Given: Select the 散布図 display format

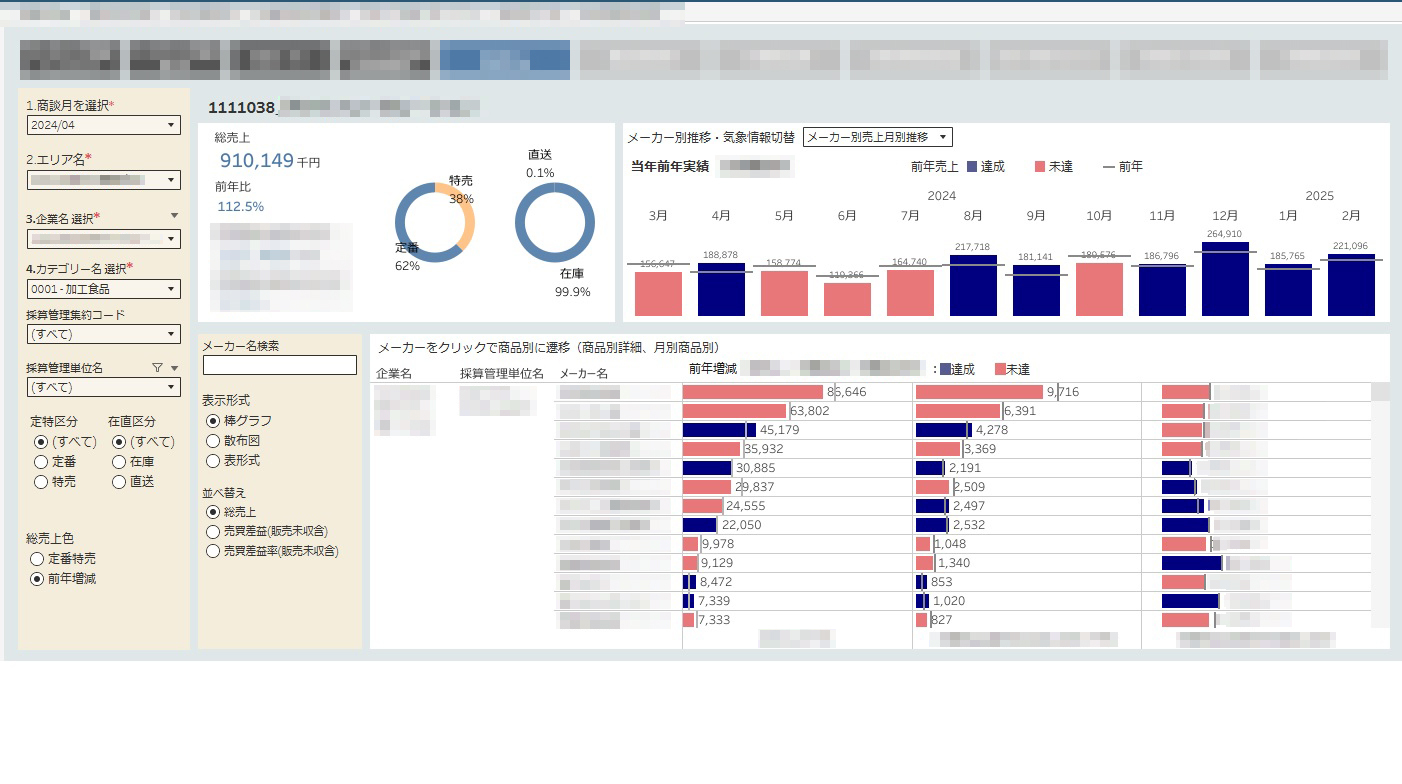Looking at the screenshot, I should point(213,441).
